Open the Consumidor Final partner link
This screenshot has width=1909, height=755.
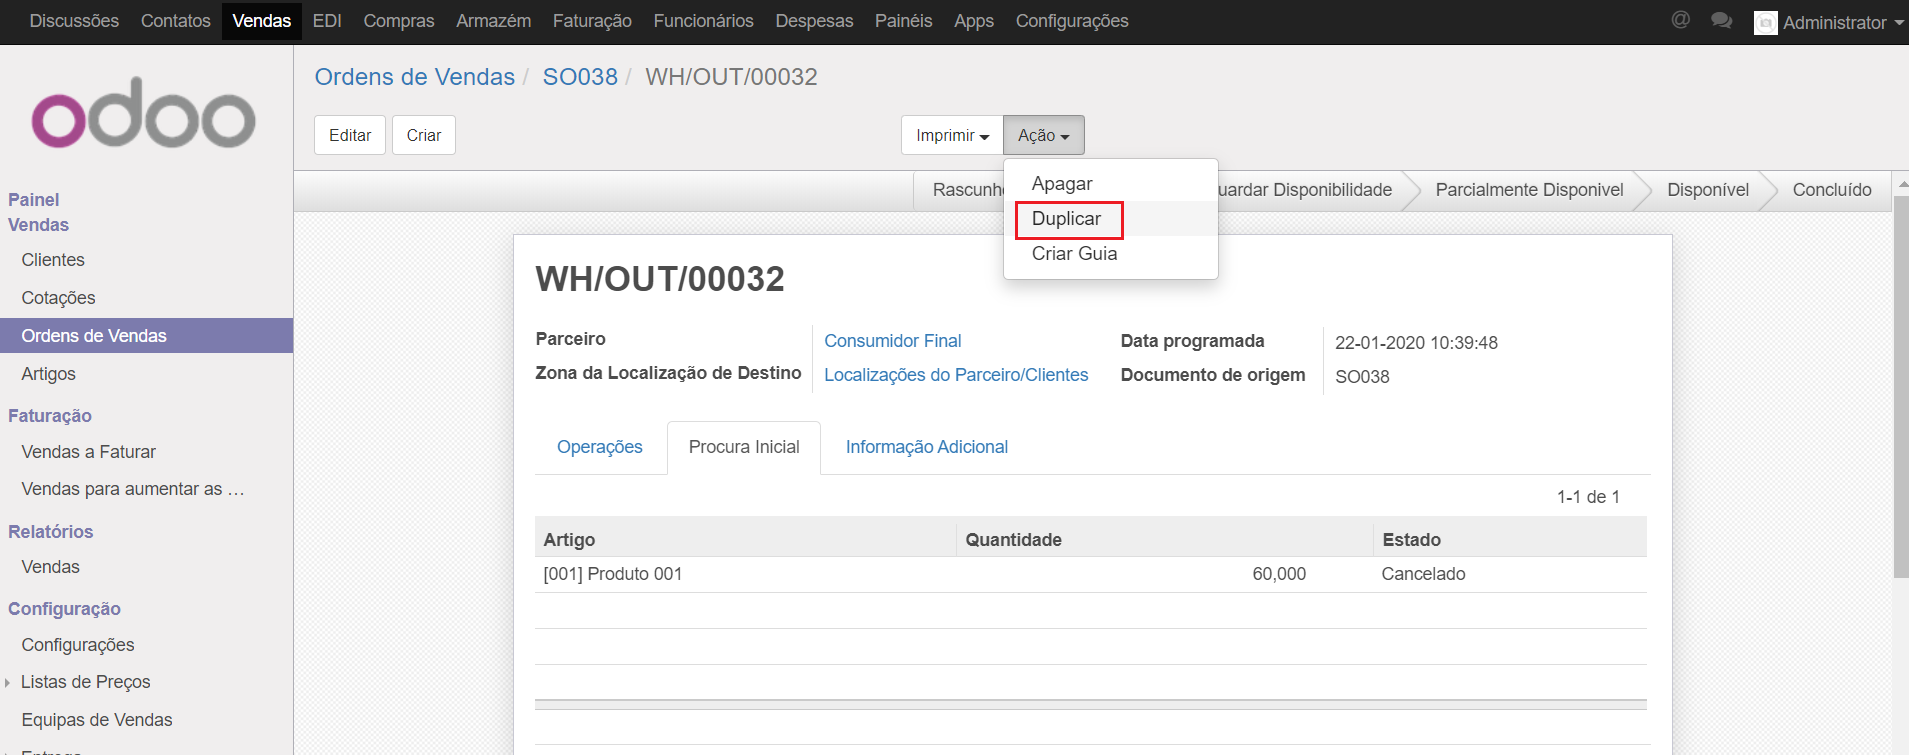[892, 341]
